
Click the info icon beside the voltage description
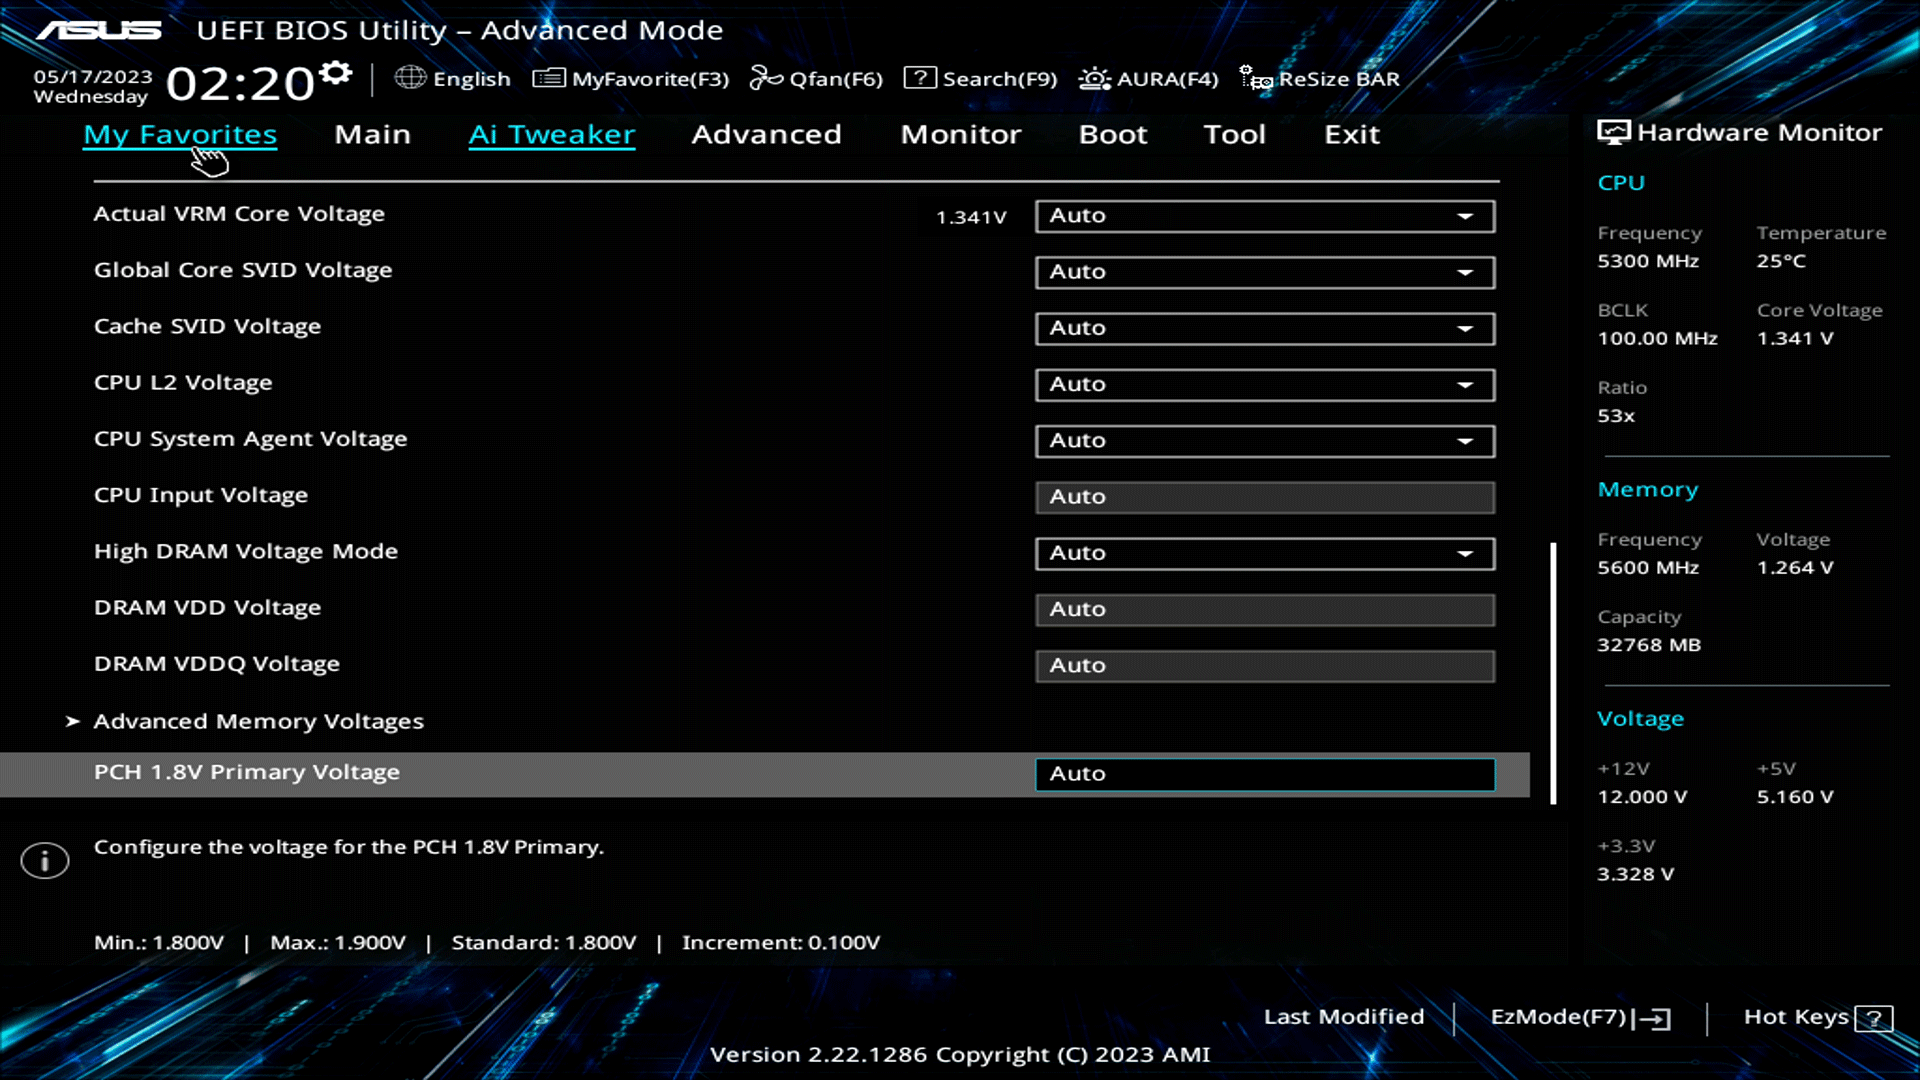[x=44, y=860]
